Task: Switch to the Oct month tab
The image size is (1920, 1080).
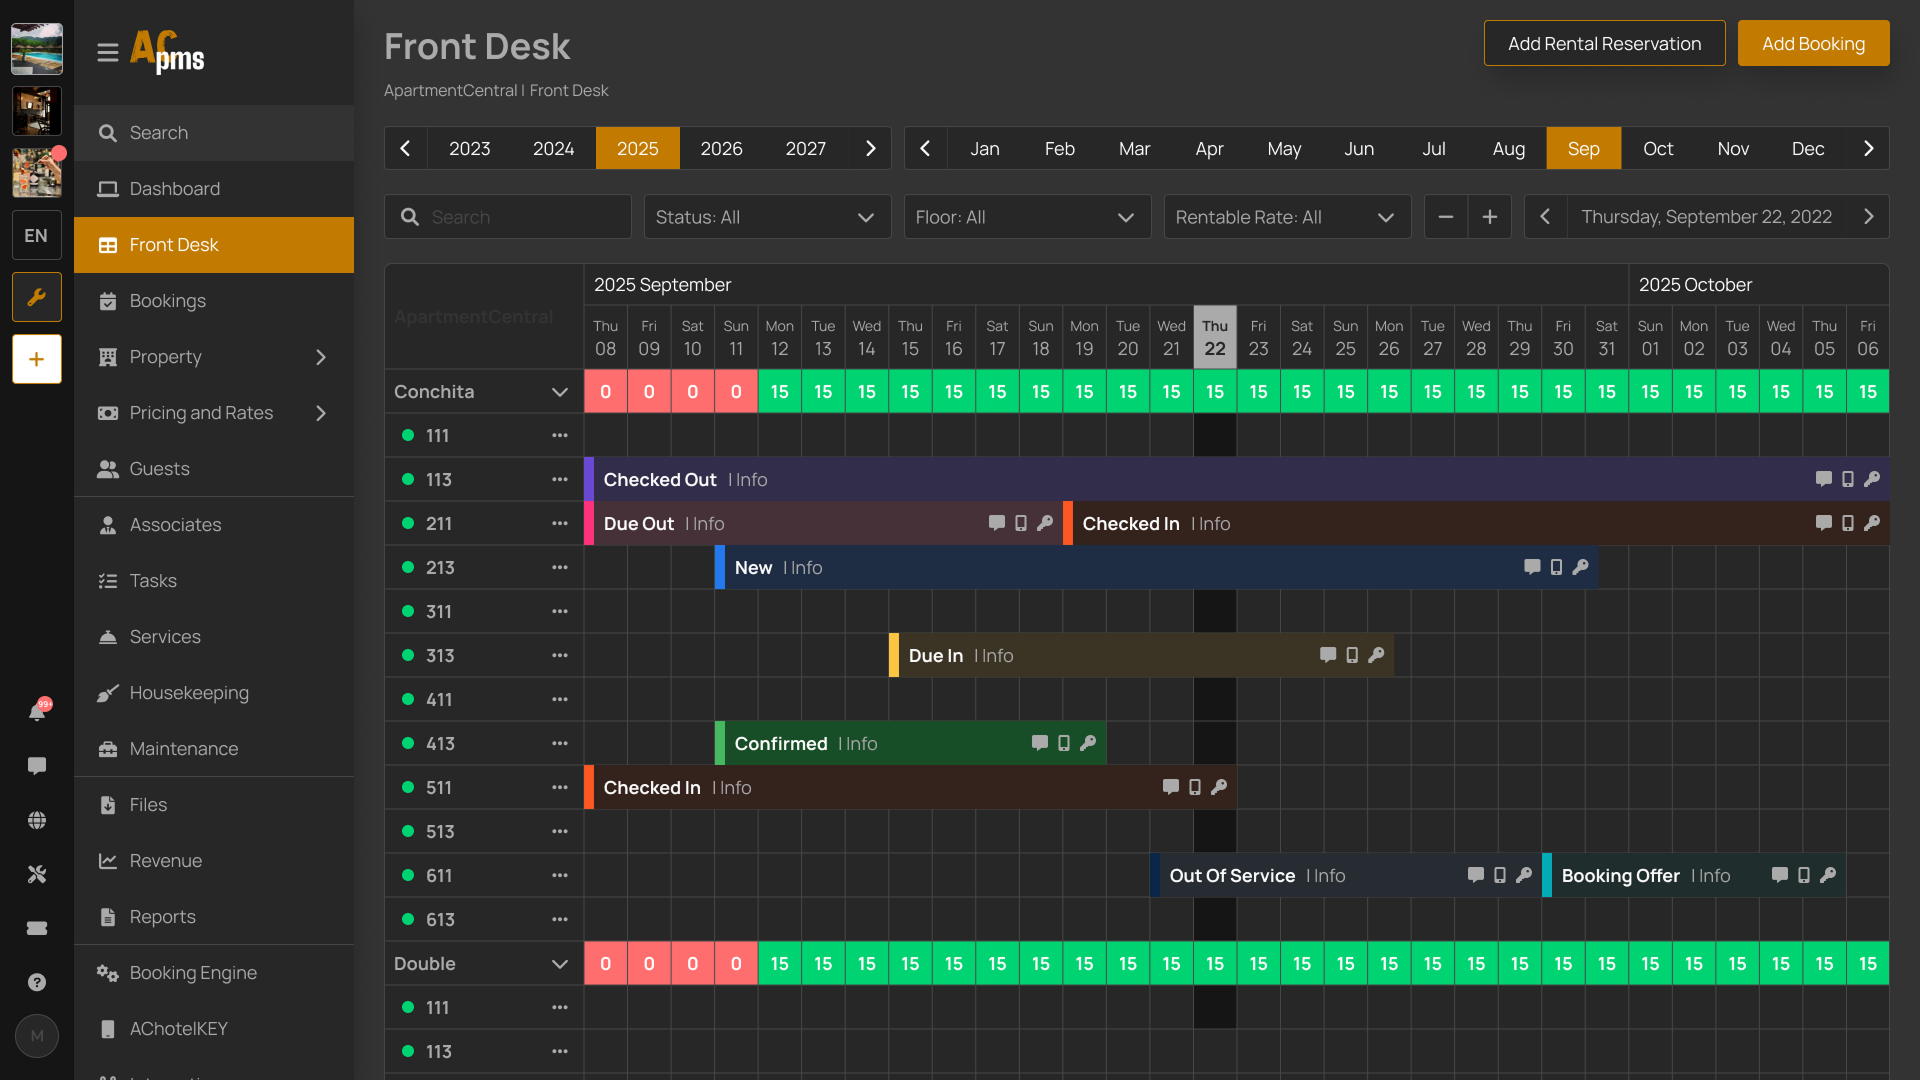Action: pyautogui.click(x=1658, y=148)
